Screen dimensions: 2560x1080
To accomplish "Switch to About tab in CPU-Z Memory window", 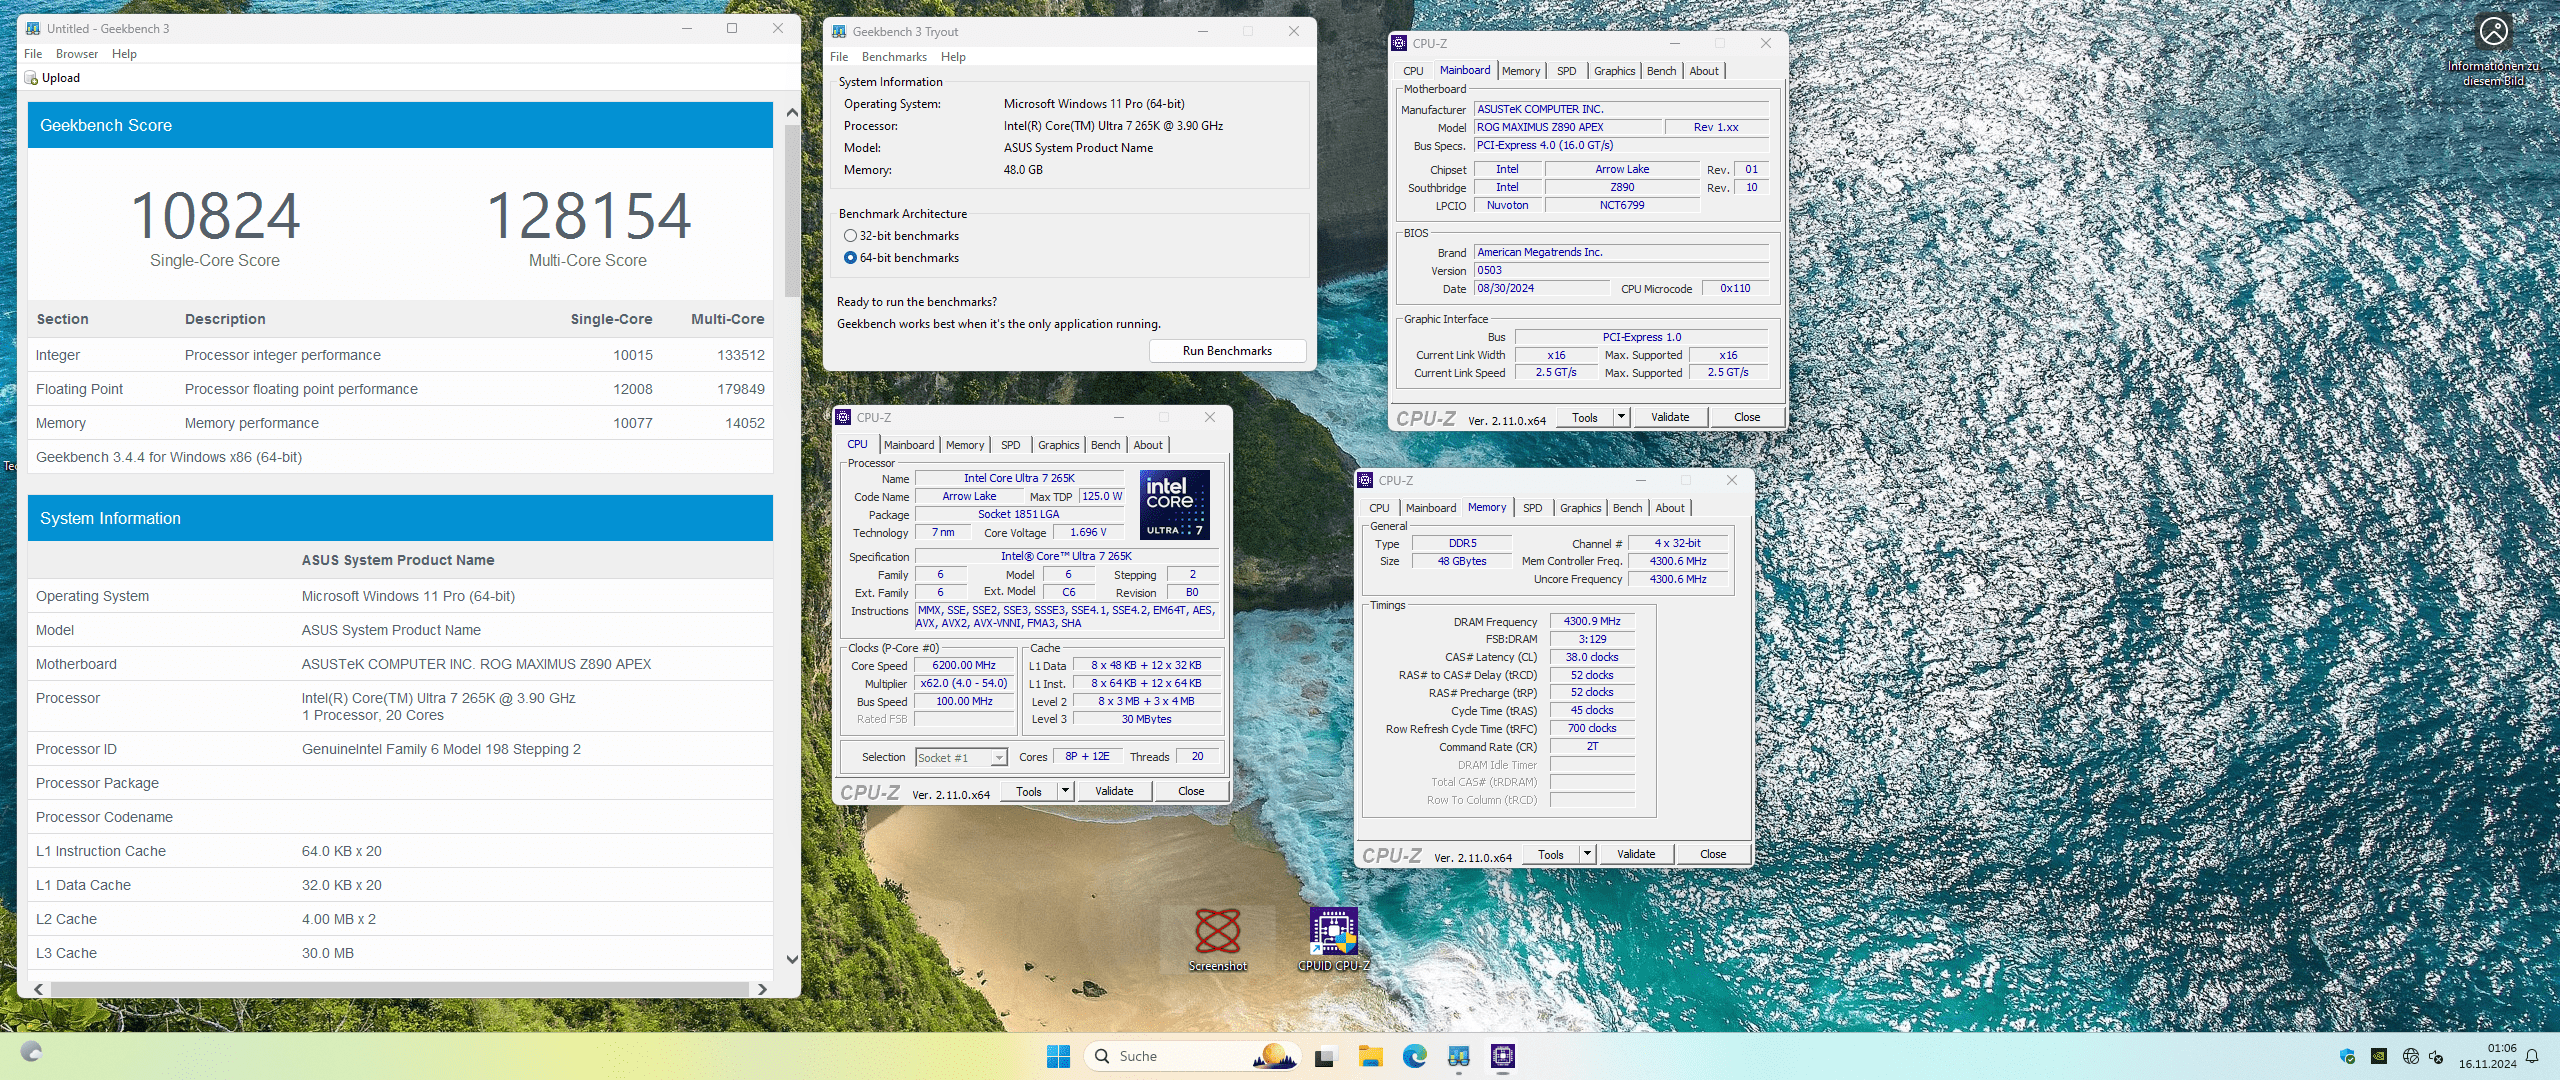I will 1670,508.
